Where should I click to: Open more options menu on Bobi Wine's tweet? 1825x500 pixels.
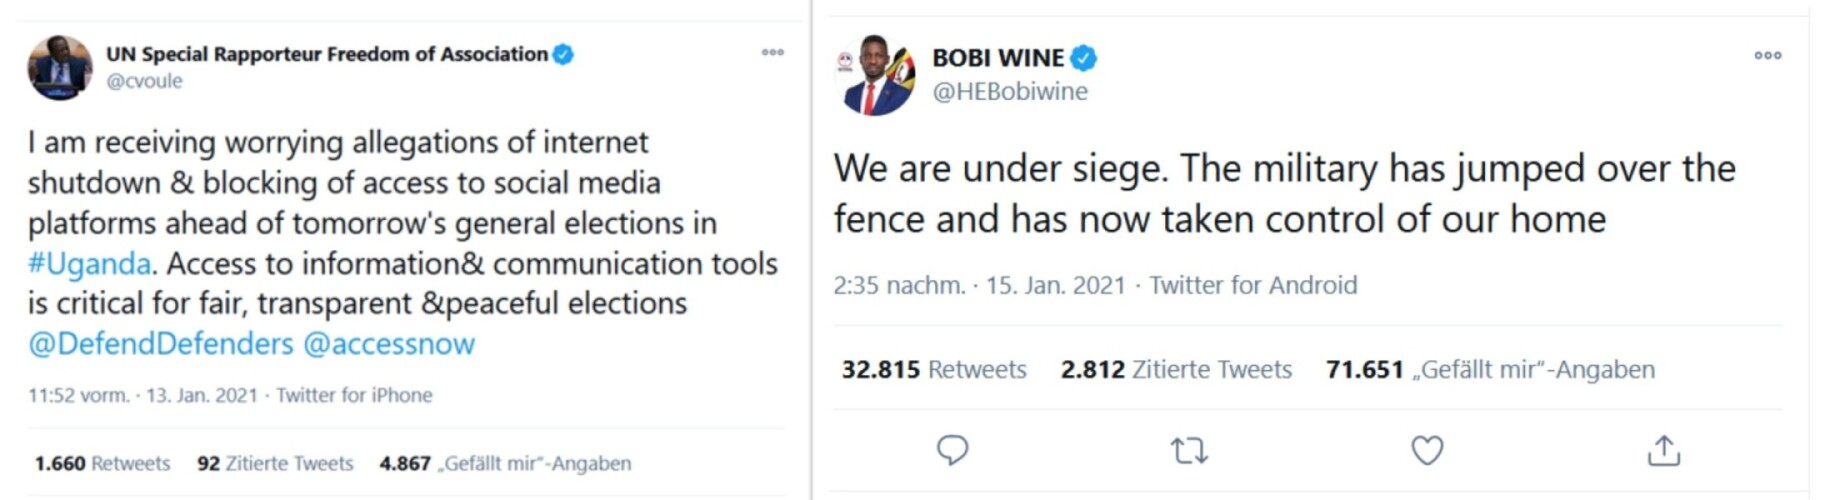point(1767,56)
